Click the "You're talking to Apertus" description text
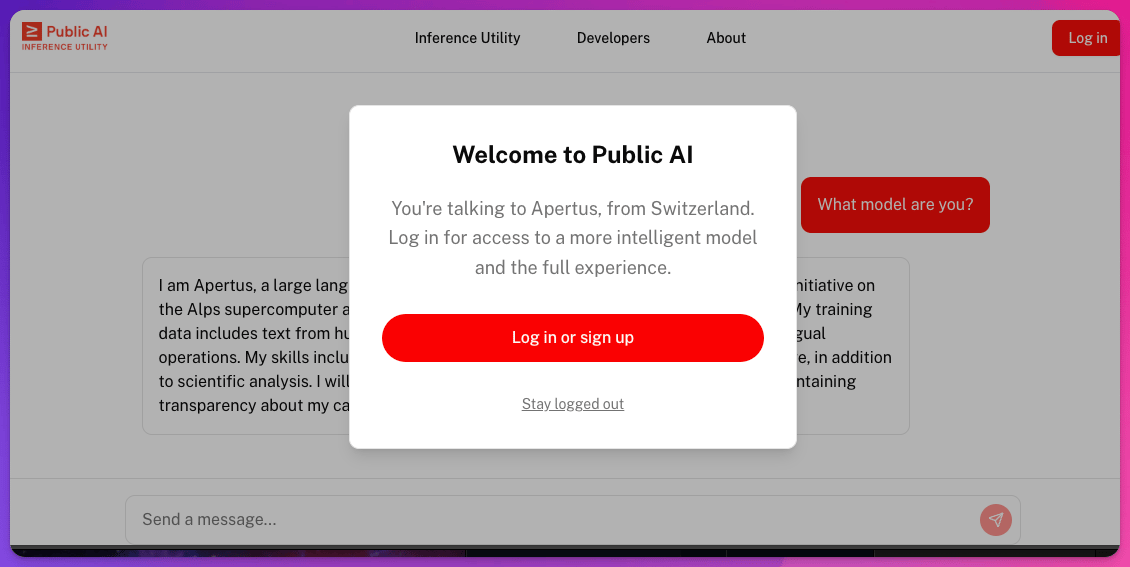 click(x=573, y=238)
